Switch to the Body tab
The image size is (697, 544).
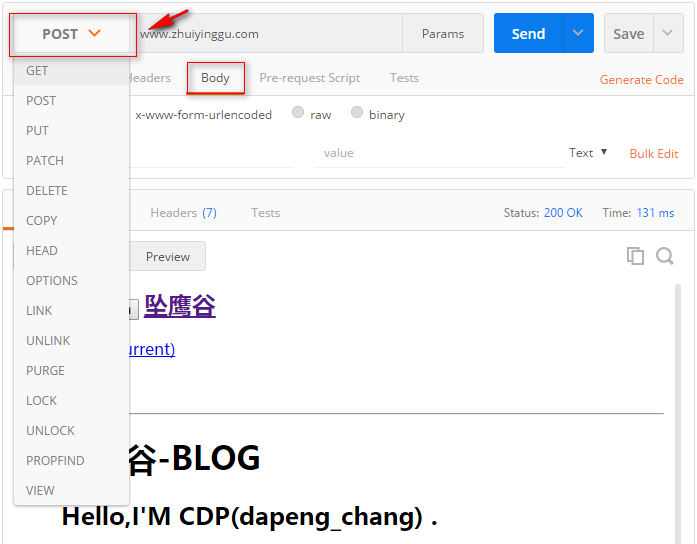[215, 78]
